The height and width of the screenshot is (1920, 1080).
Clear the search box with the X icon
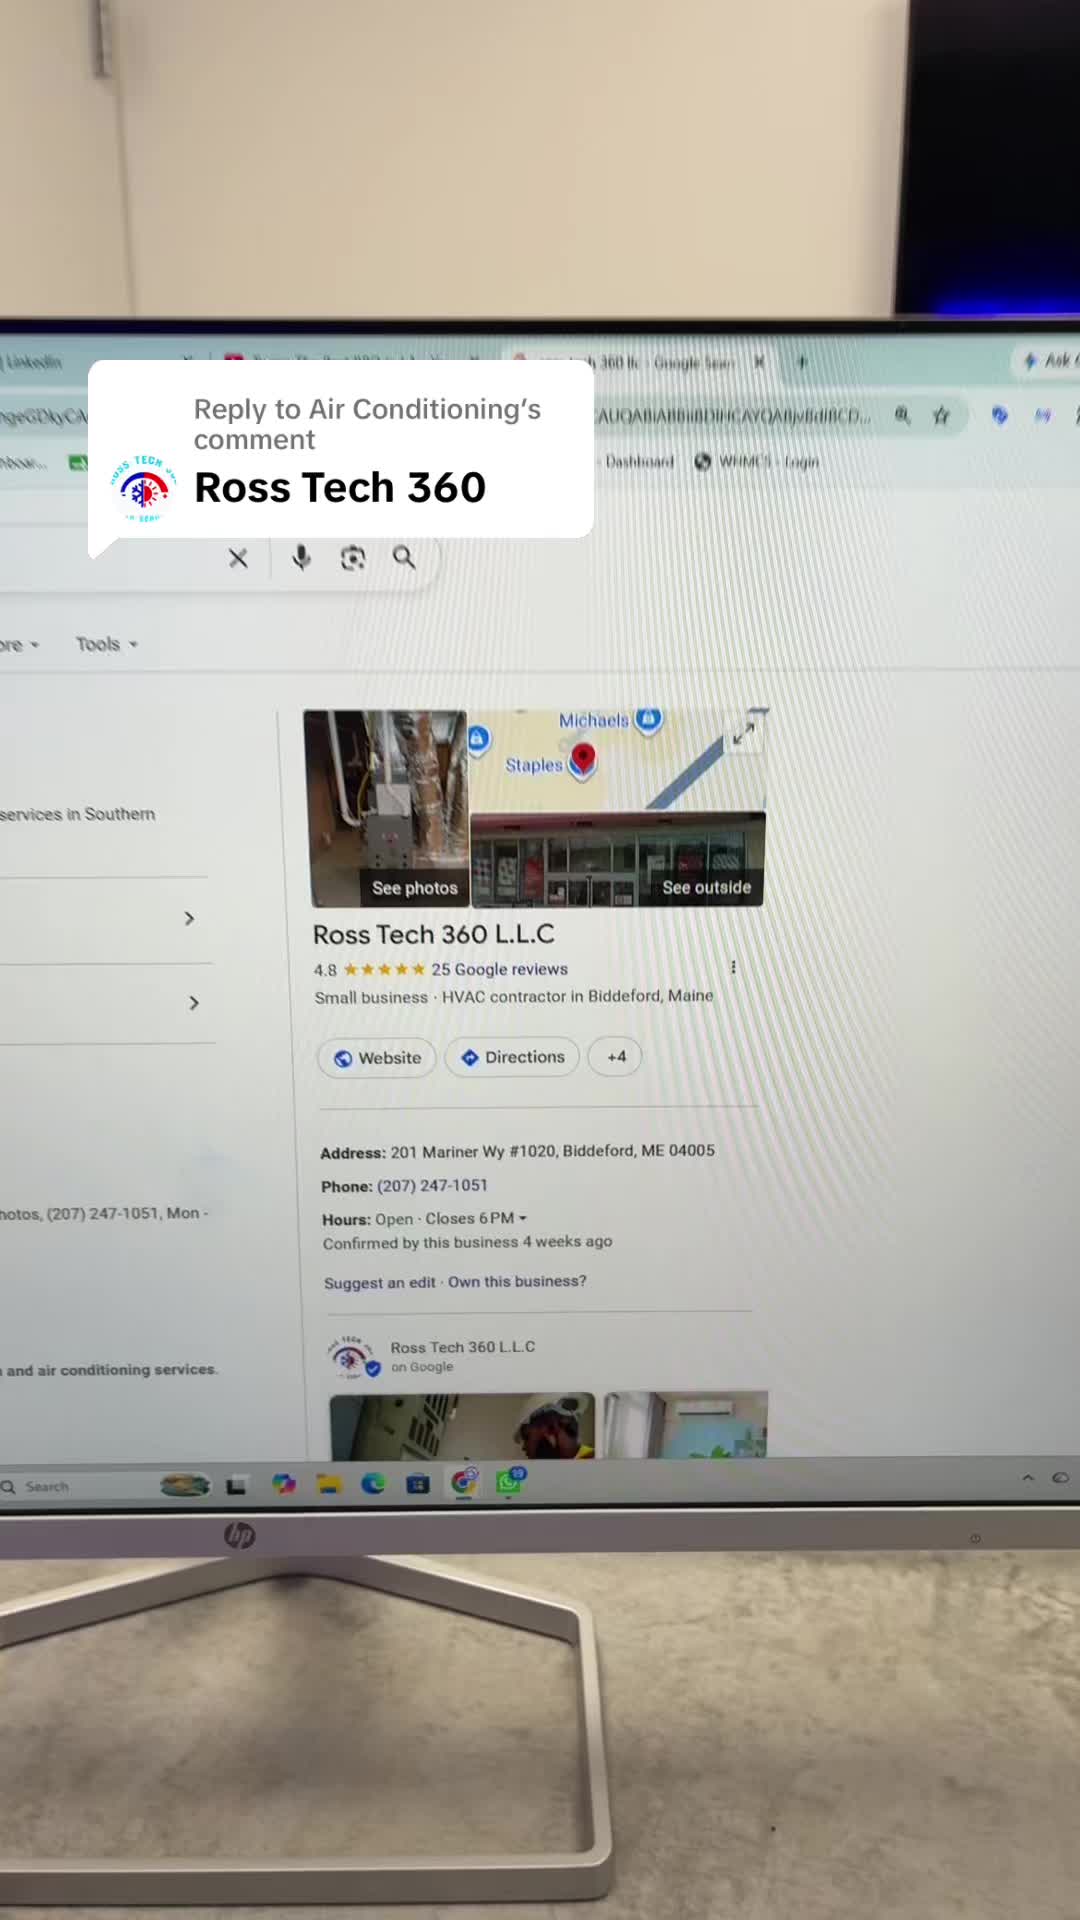pyautogui.click(x=238, y=558)
